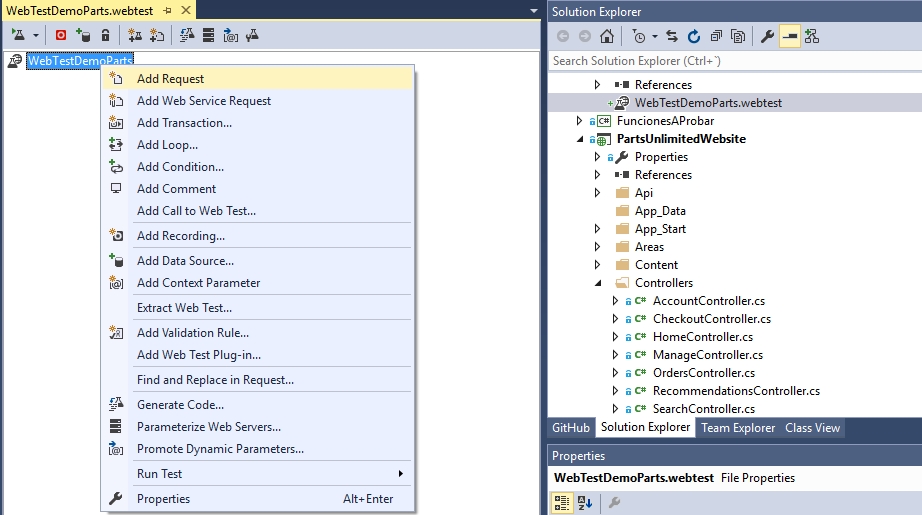Choose Add Web Test Plug-in... entry
Image resolution: width=922 pixels, height=515 pixels.
click(x=258, y=355)
